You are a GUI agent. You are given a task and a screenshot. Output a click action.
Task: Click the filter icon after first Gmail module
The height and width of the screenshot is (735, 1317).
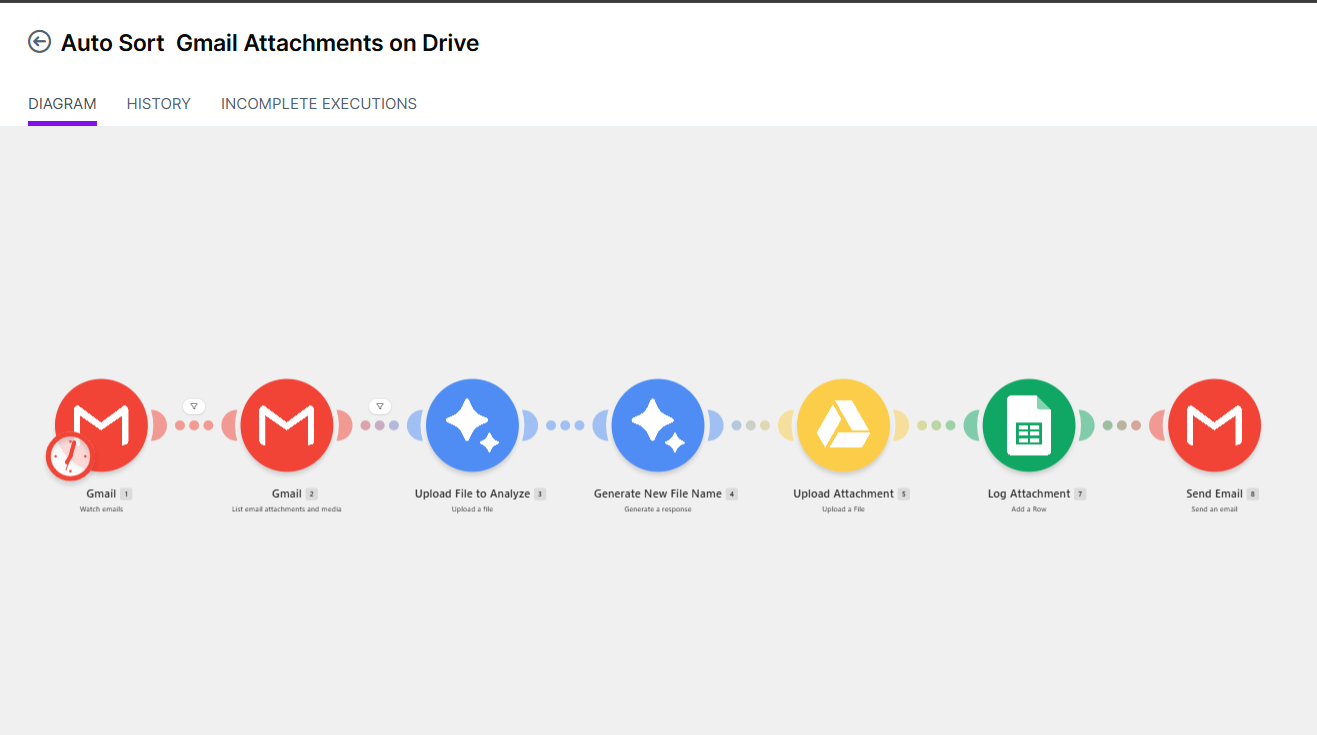194,406
